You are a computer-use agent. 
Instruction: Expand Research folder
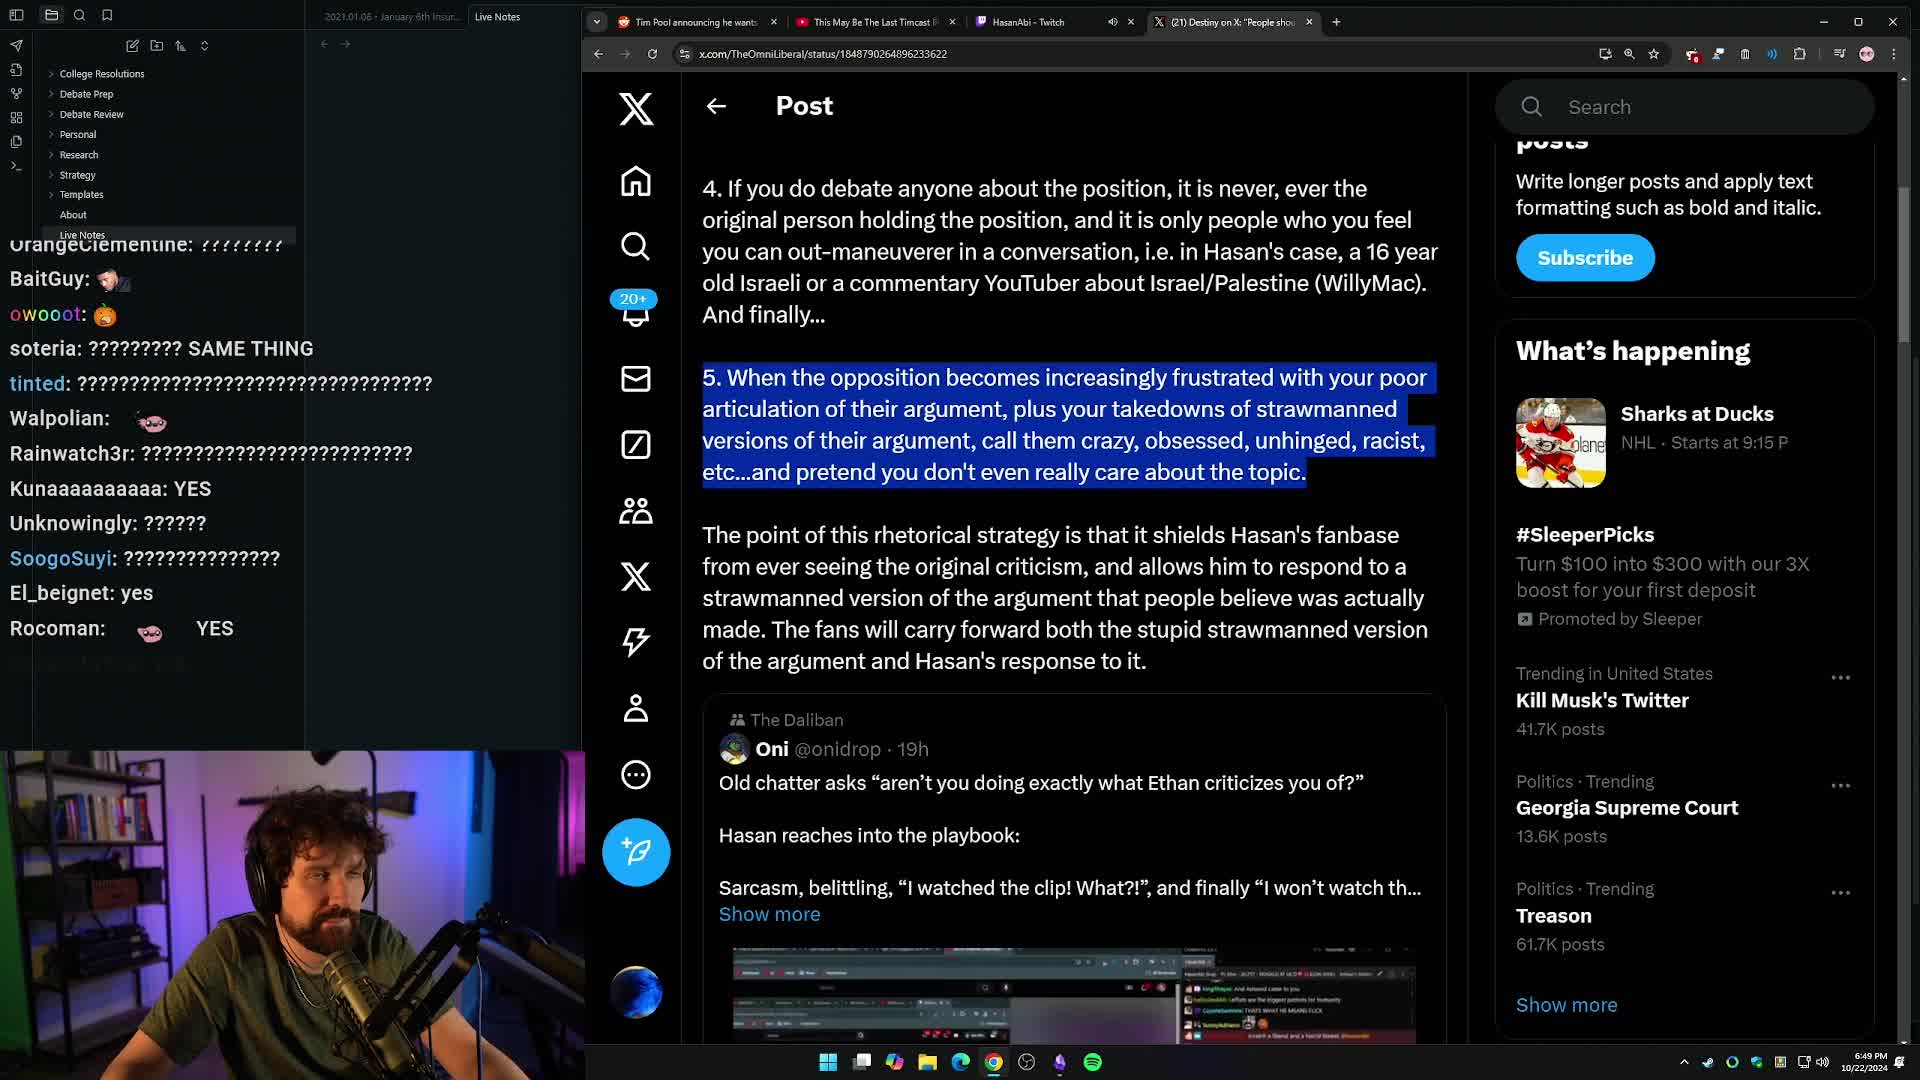(79, 155)
